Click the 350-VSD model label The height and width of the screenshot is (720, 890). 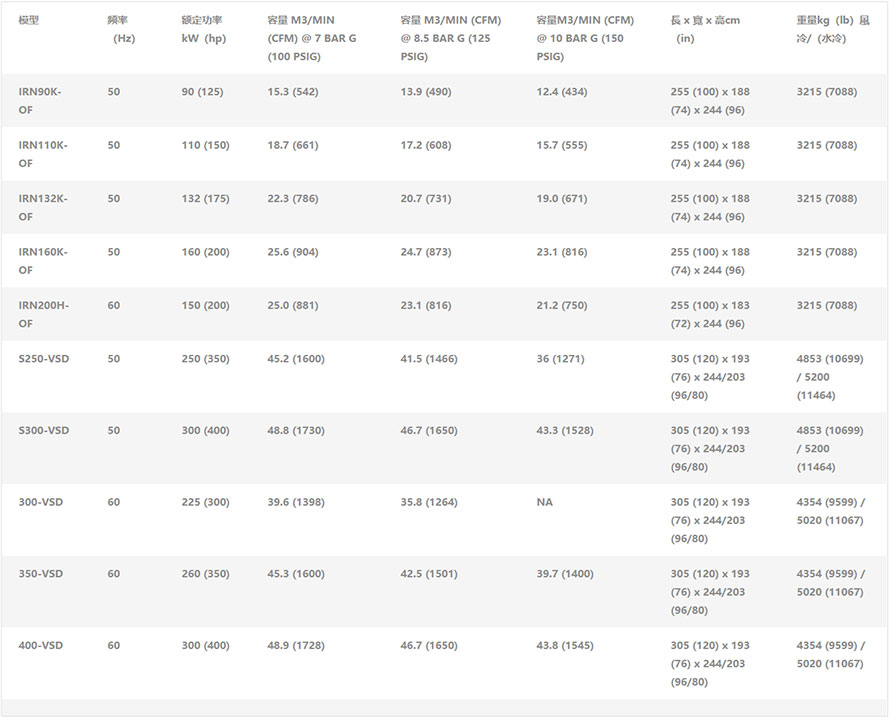coord(41,574)
